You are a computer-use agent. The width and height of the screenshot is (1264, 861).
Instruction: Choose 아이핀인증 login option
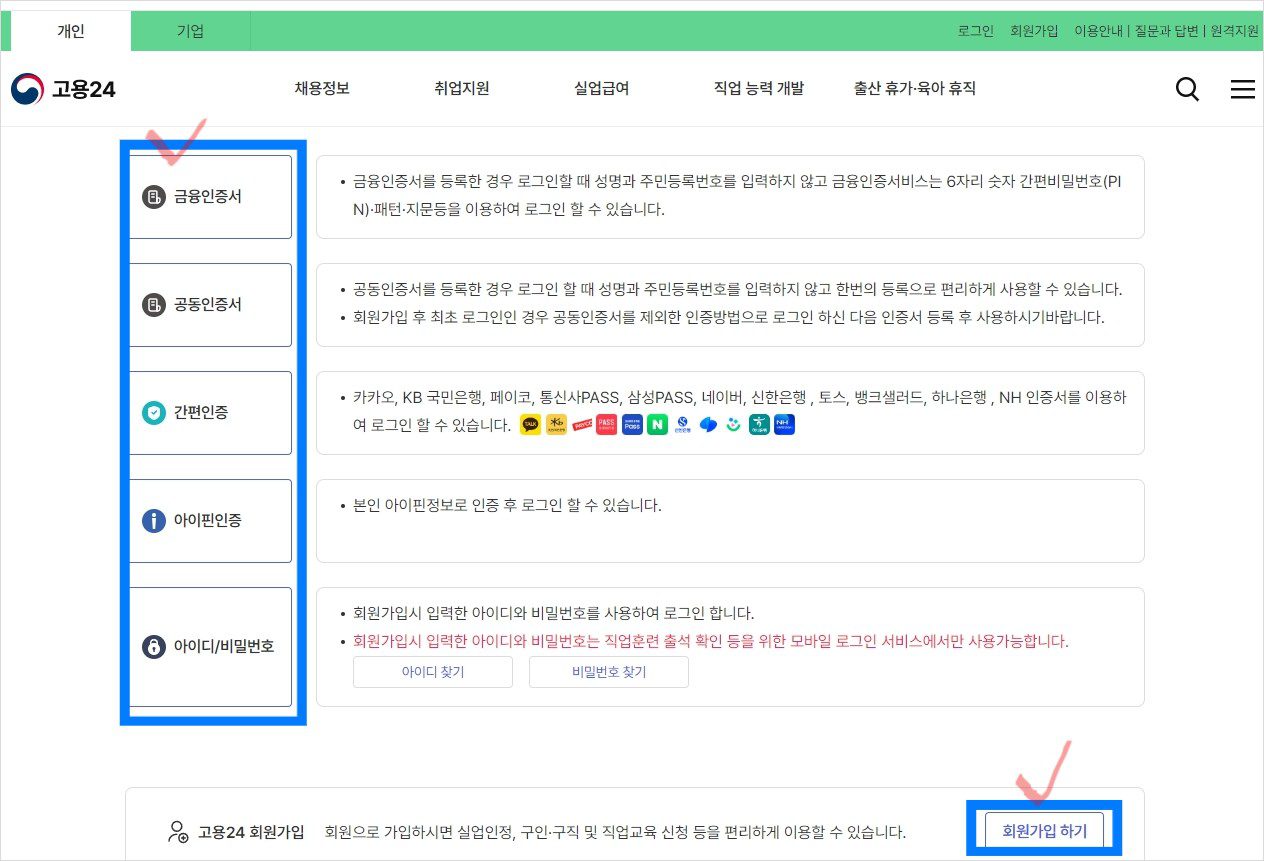pyautogui.click(x=210, y=521)
